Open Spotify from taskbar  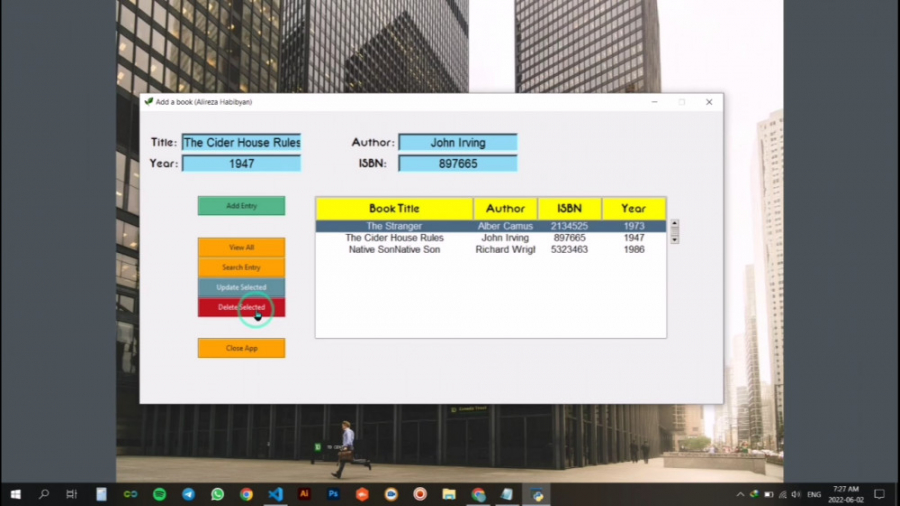160,494
